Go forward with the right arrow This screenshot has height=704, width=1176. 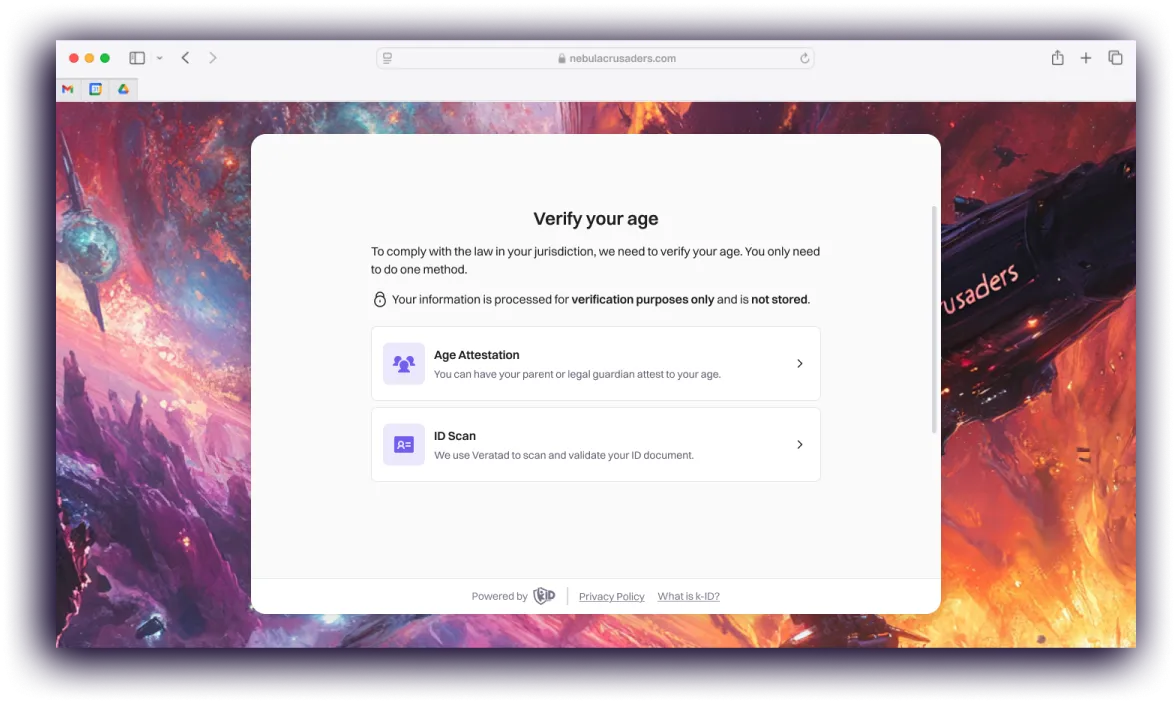213,58
